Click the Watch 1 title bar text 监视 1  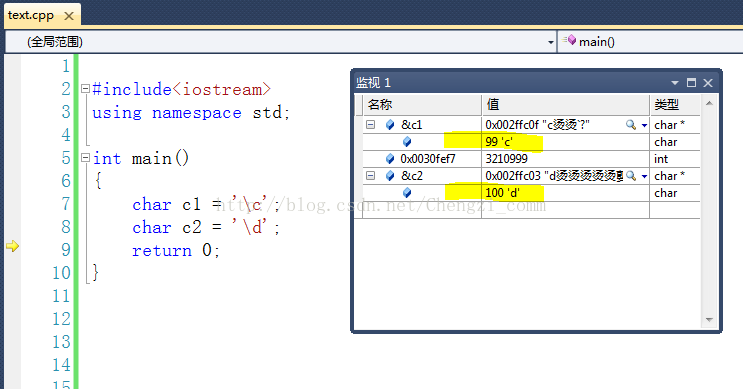click(x=373, y=83)
